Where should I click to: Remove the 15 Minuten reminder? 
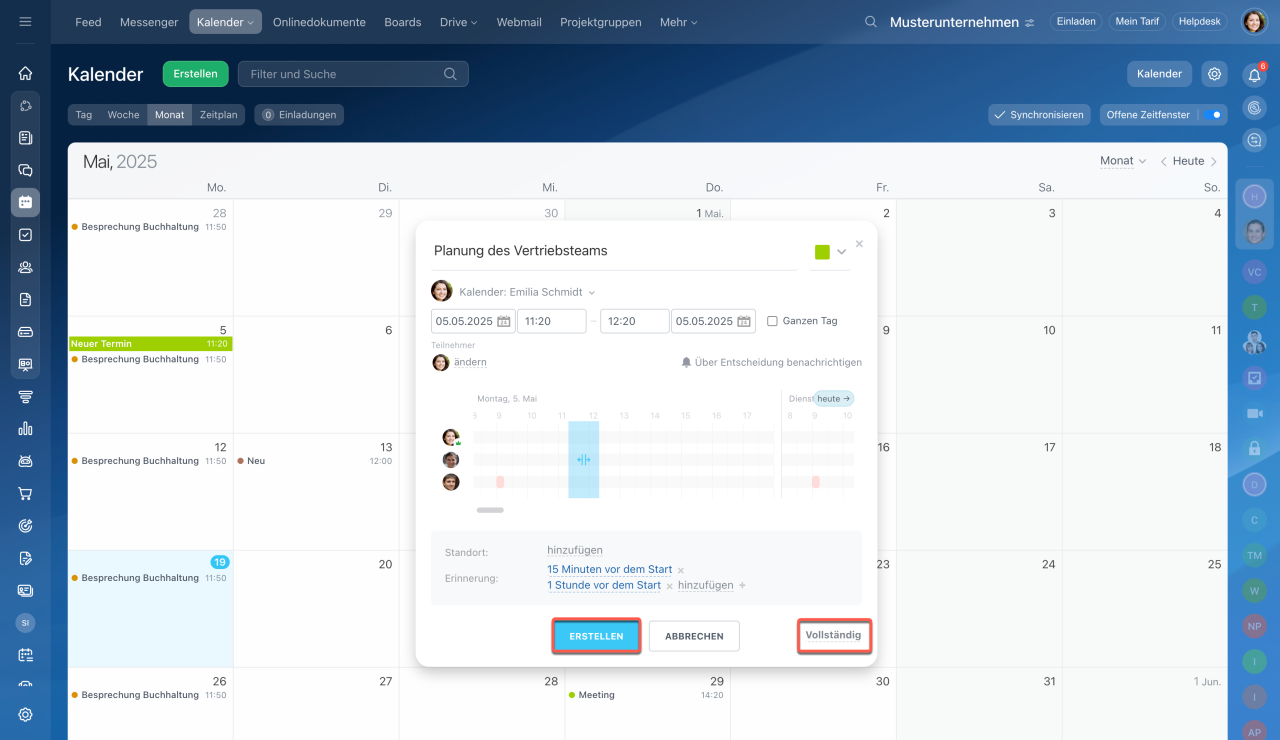tap(681, 570)
